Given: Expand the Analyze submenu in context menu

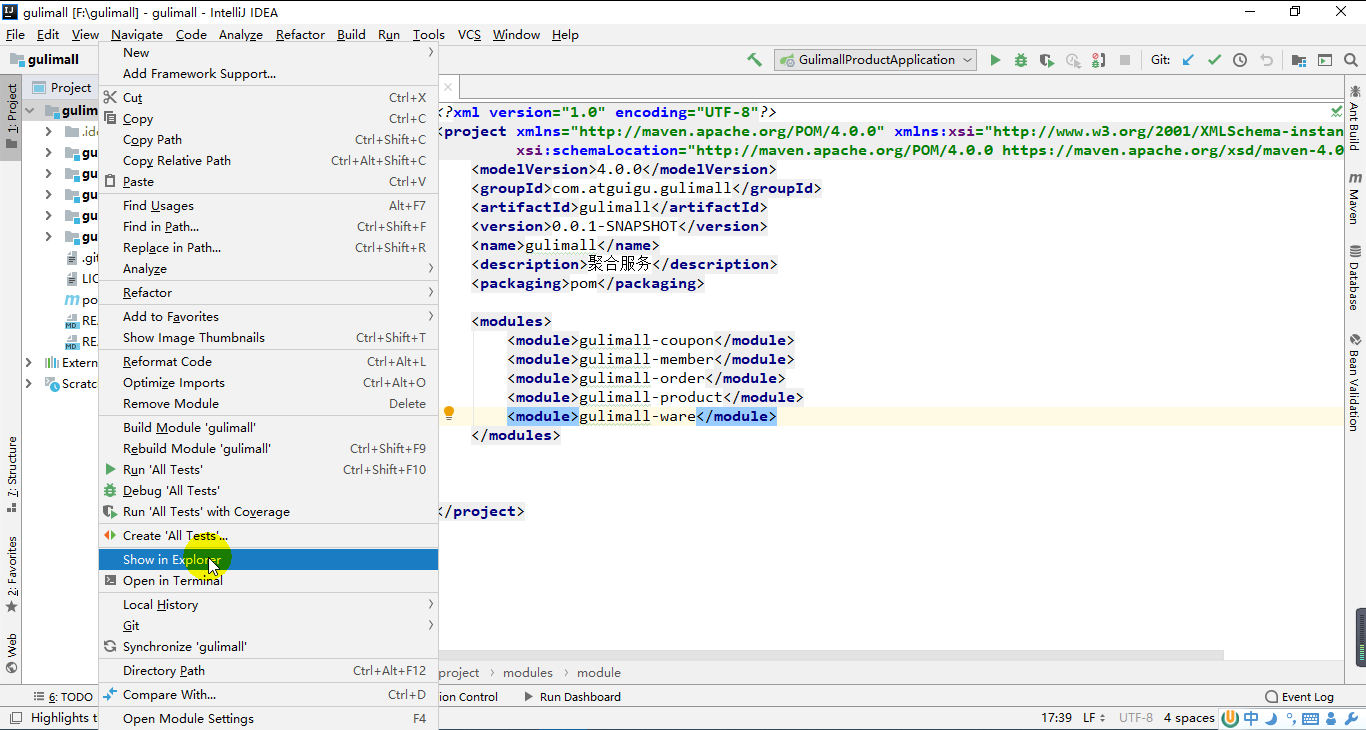Looking at the screenshot, I should point(268,269).
